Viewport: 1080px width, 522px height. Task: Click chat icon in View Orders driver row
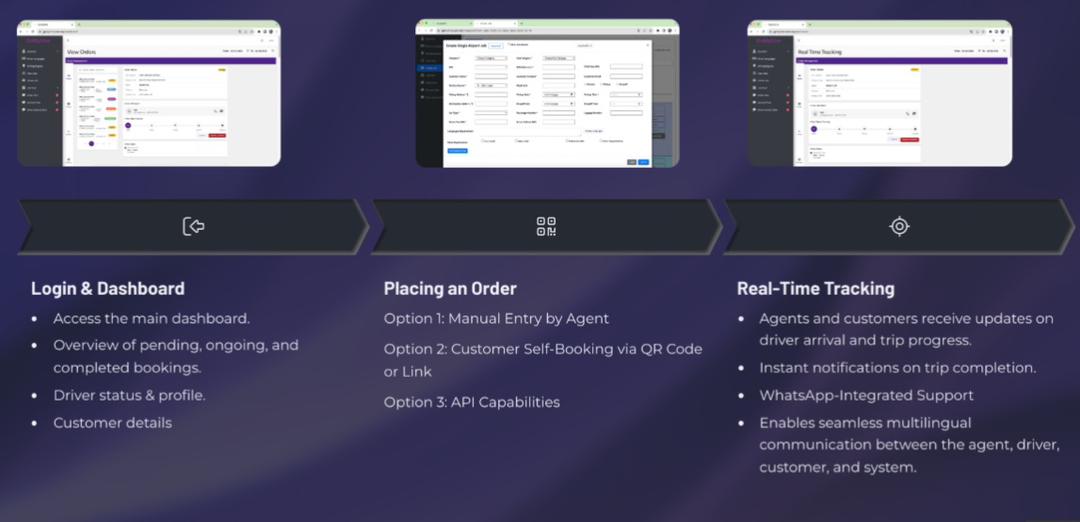click(x=221, y=111)
